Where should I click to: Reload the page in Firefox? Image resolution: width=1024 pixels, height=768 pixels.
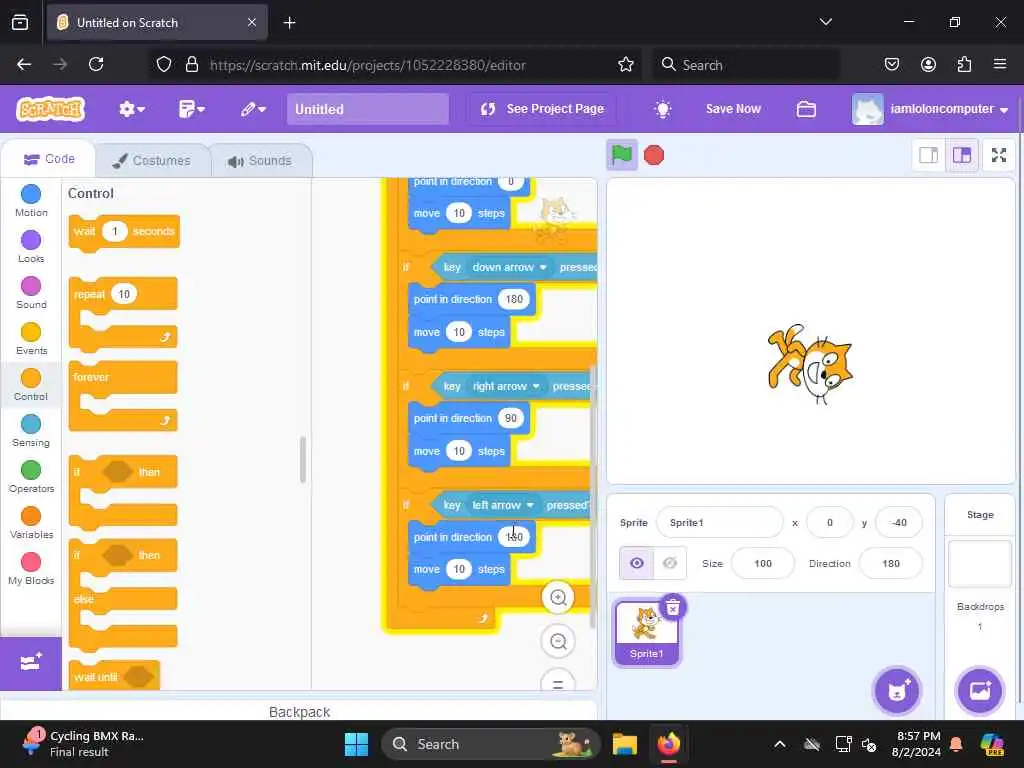click(96, 64)
